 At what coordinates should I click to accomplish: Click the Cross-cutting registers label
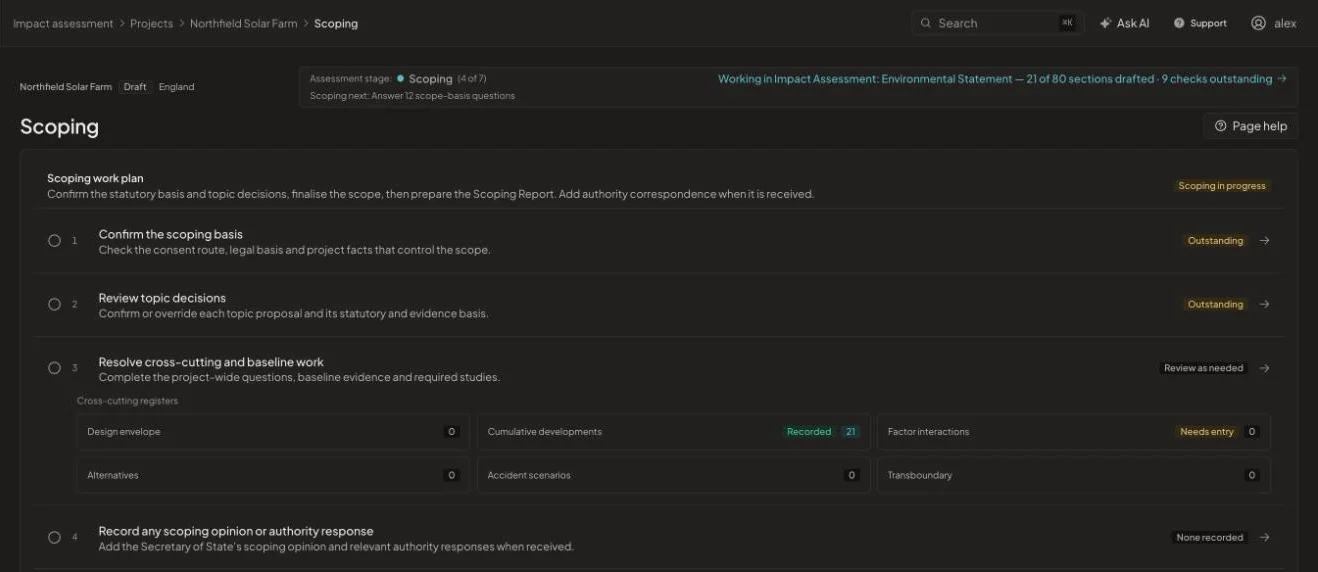128,401
